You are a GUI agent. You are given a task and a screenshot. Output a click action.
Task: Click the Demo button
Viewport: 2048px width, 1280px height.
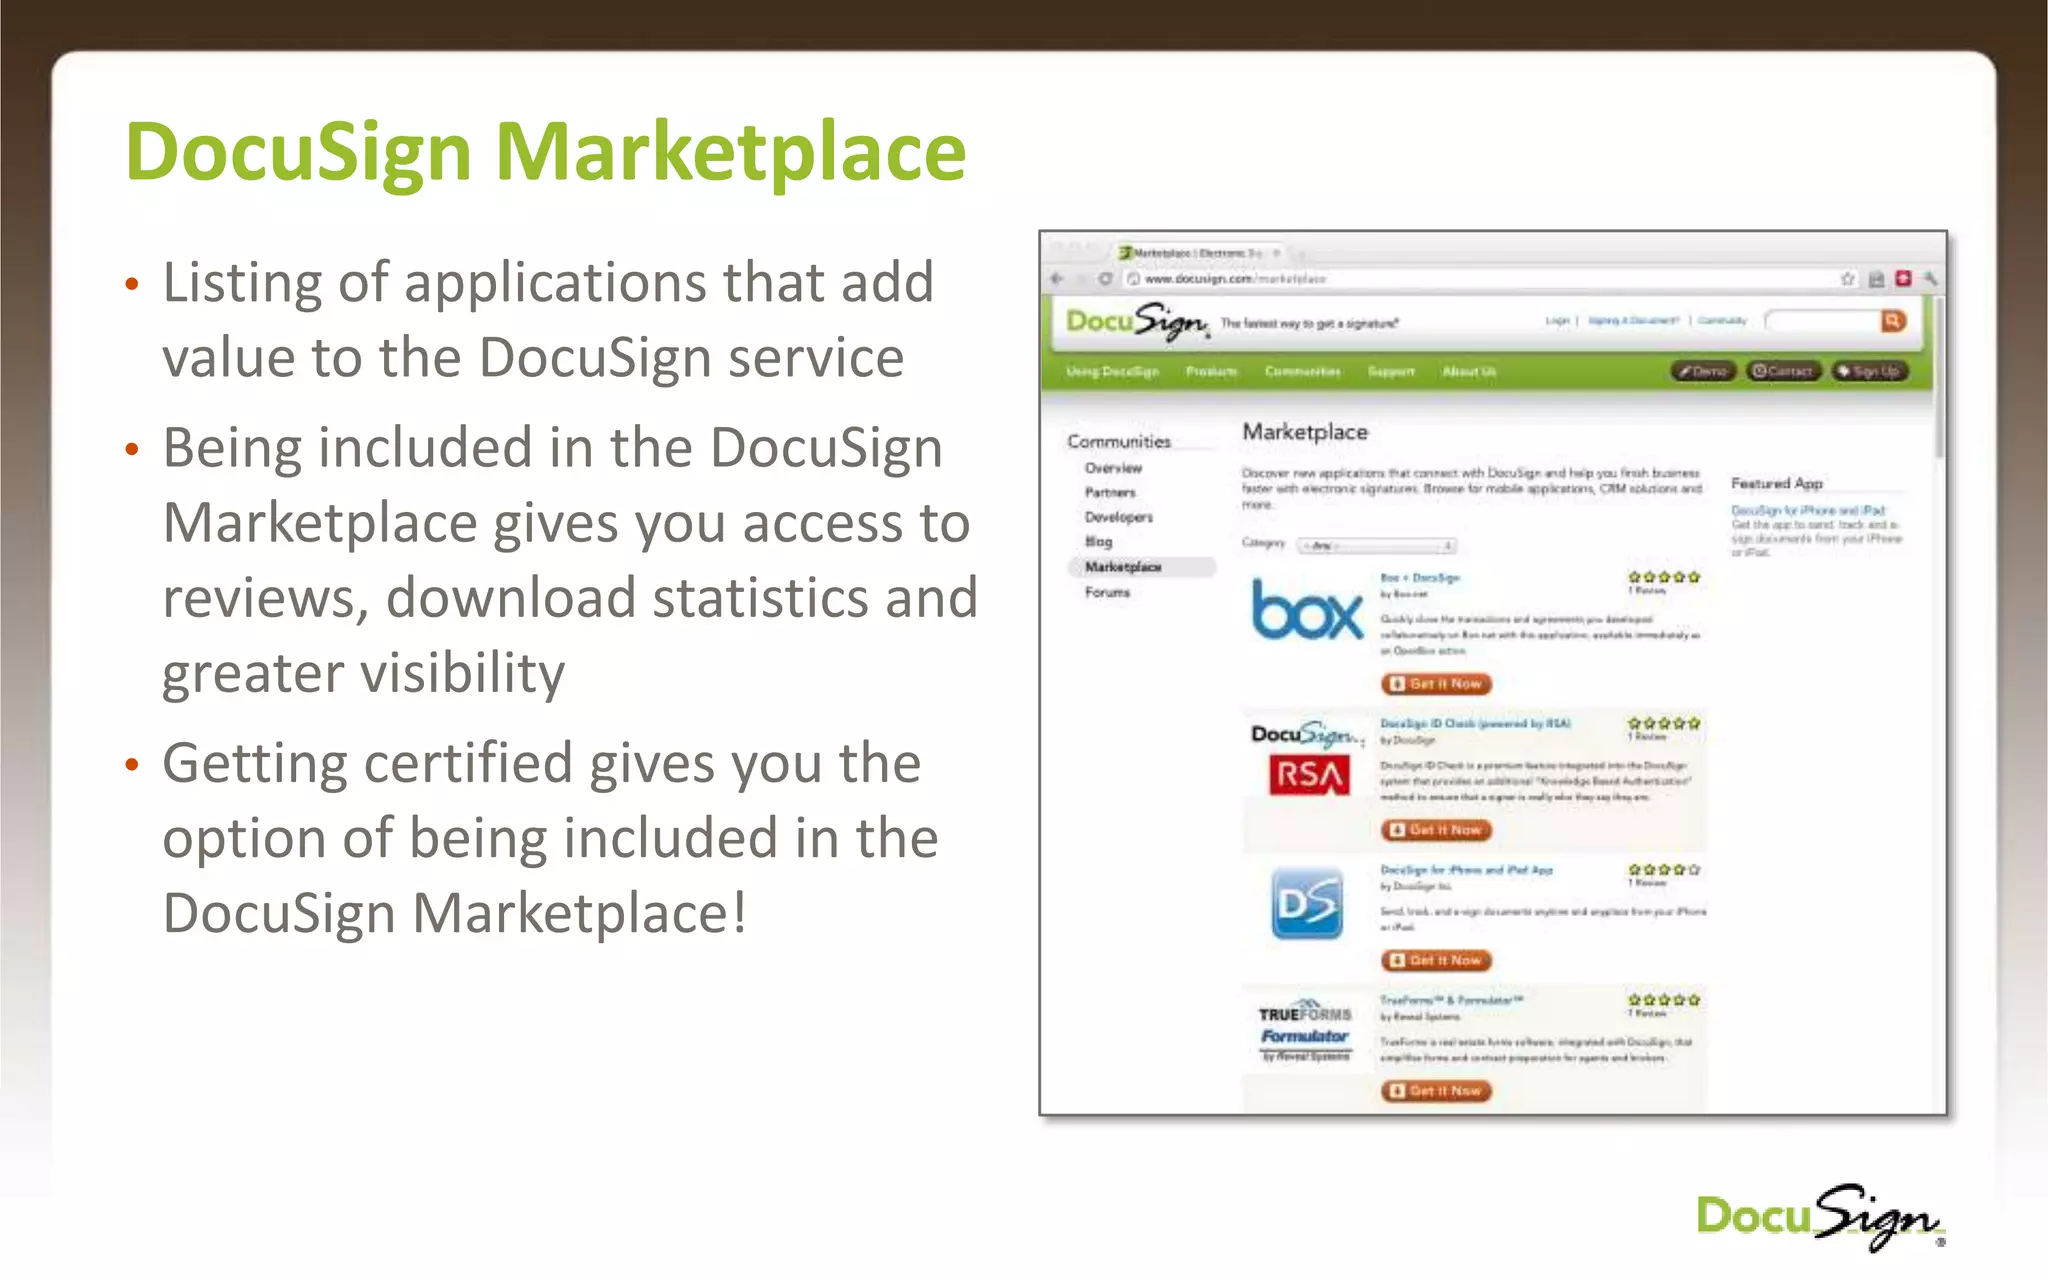[1703, 371]
